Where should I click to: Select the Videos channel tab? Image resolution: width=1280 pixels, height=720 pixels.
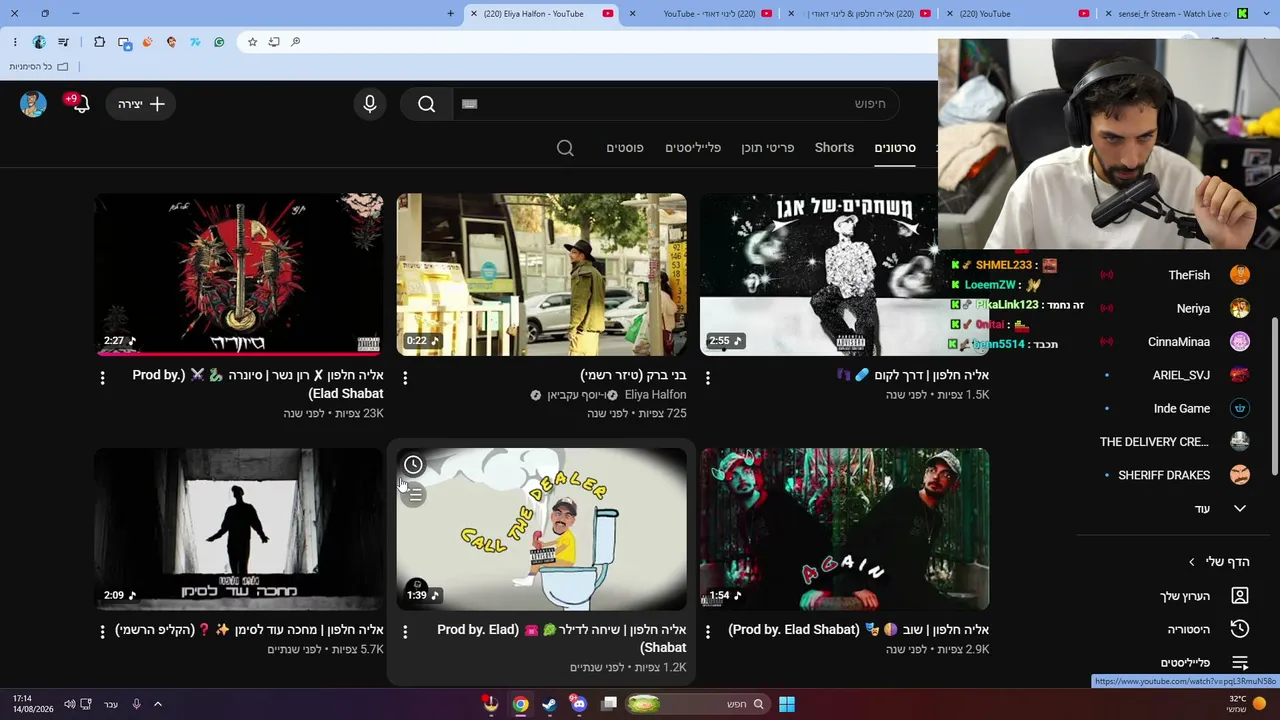point(895,148)
